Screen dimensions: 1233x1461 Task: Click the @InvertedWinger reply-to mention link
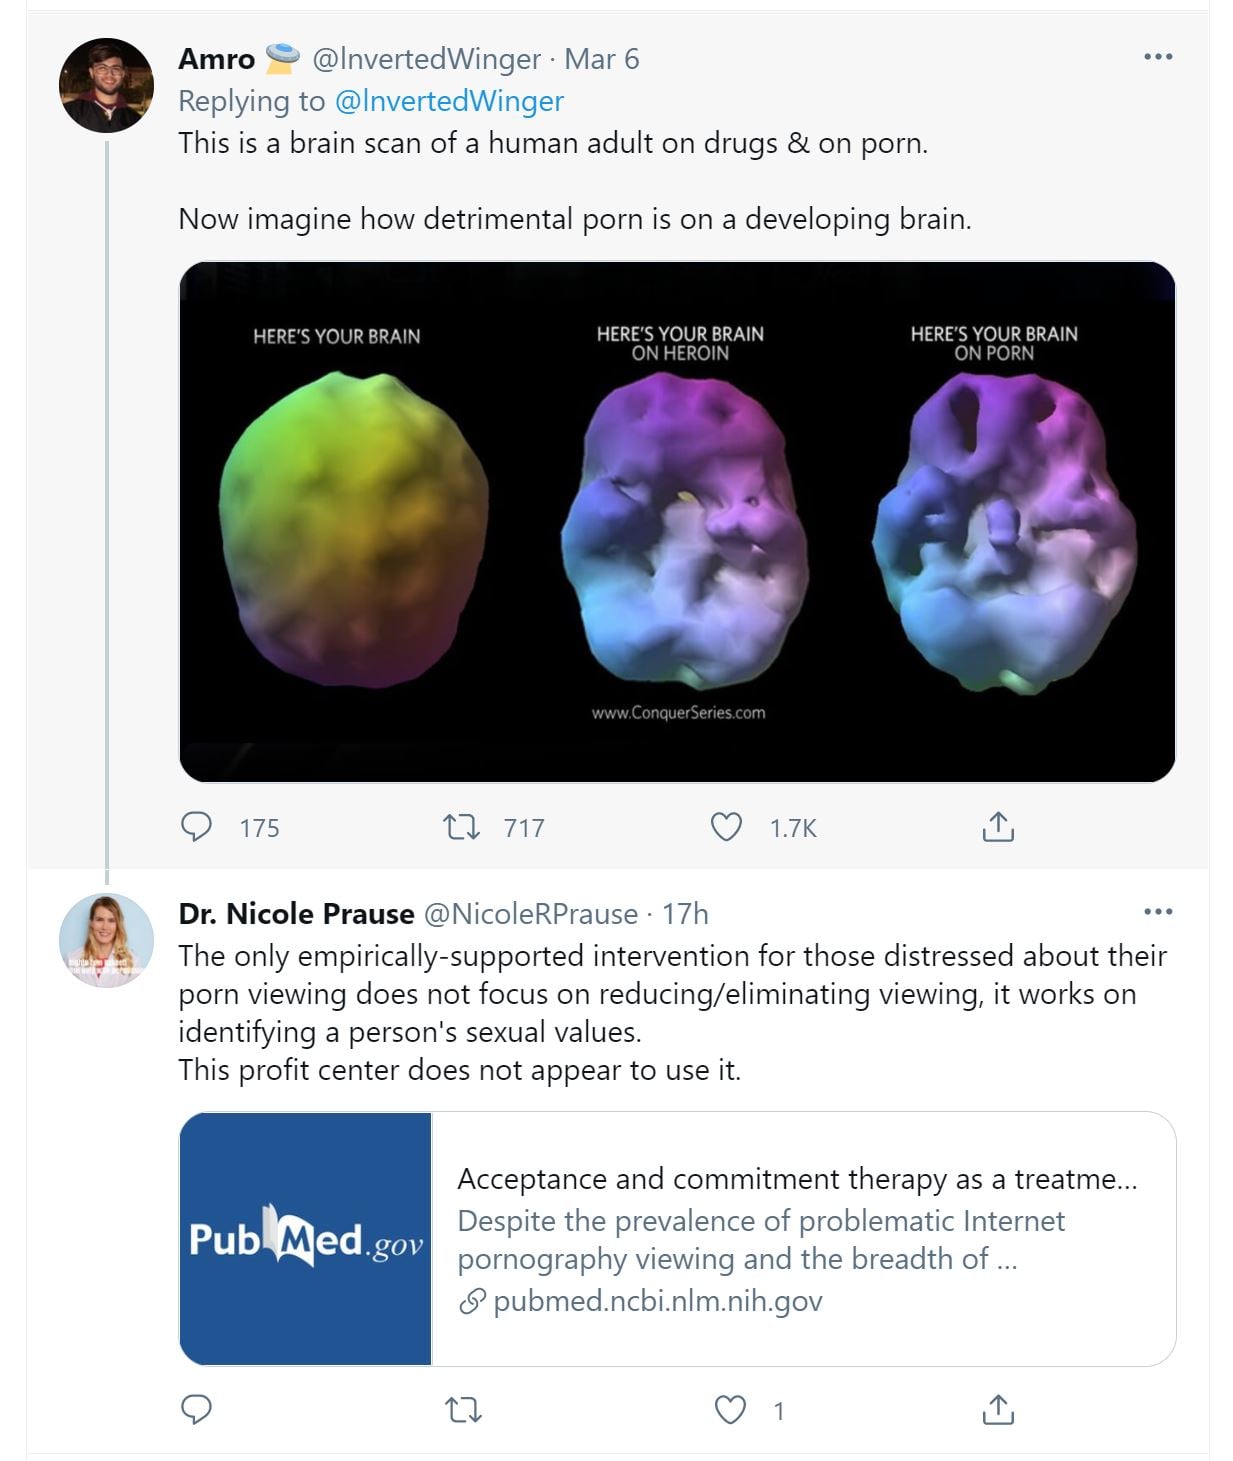(x=449, y=101)
